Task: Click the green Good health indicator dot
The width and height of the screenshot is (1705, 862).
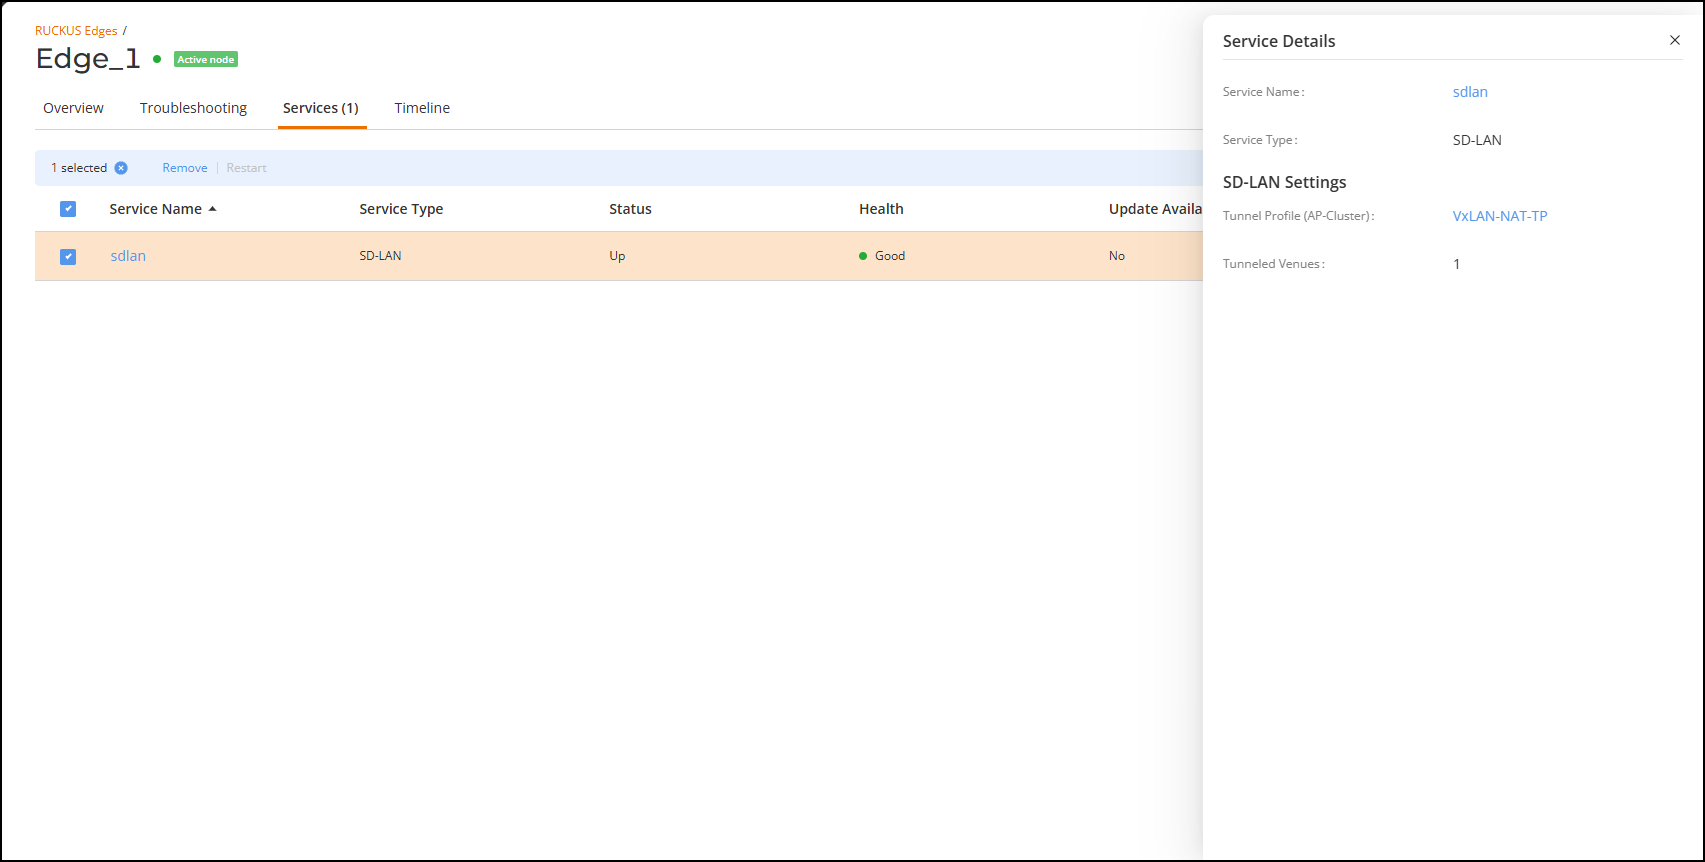Action: click(x=863, y=256)
